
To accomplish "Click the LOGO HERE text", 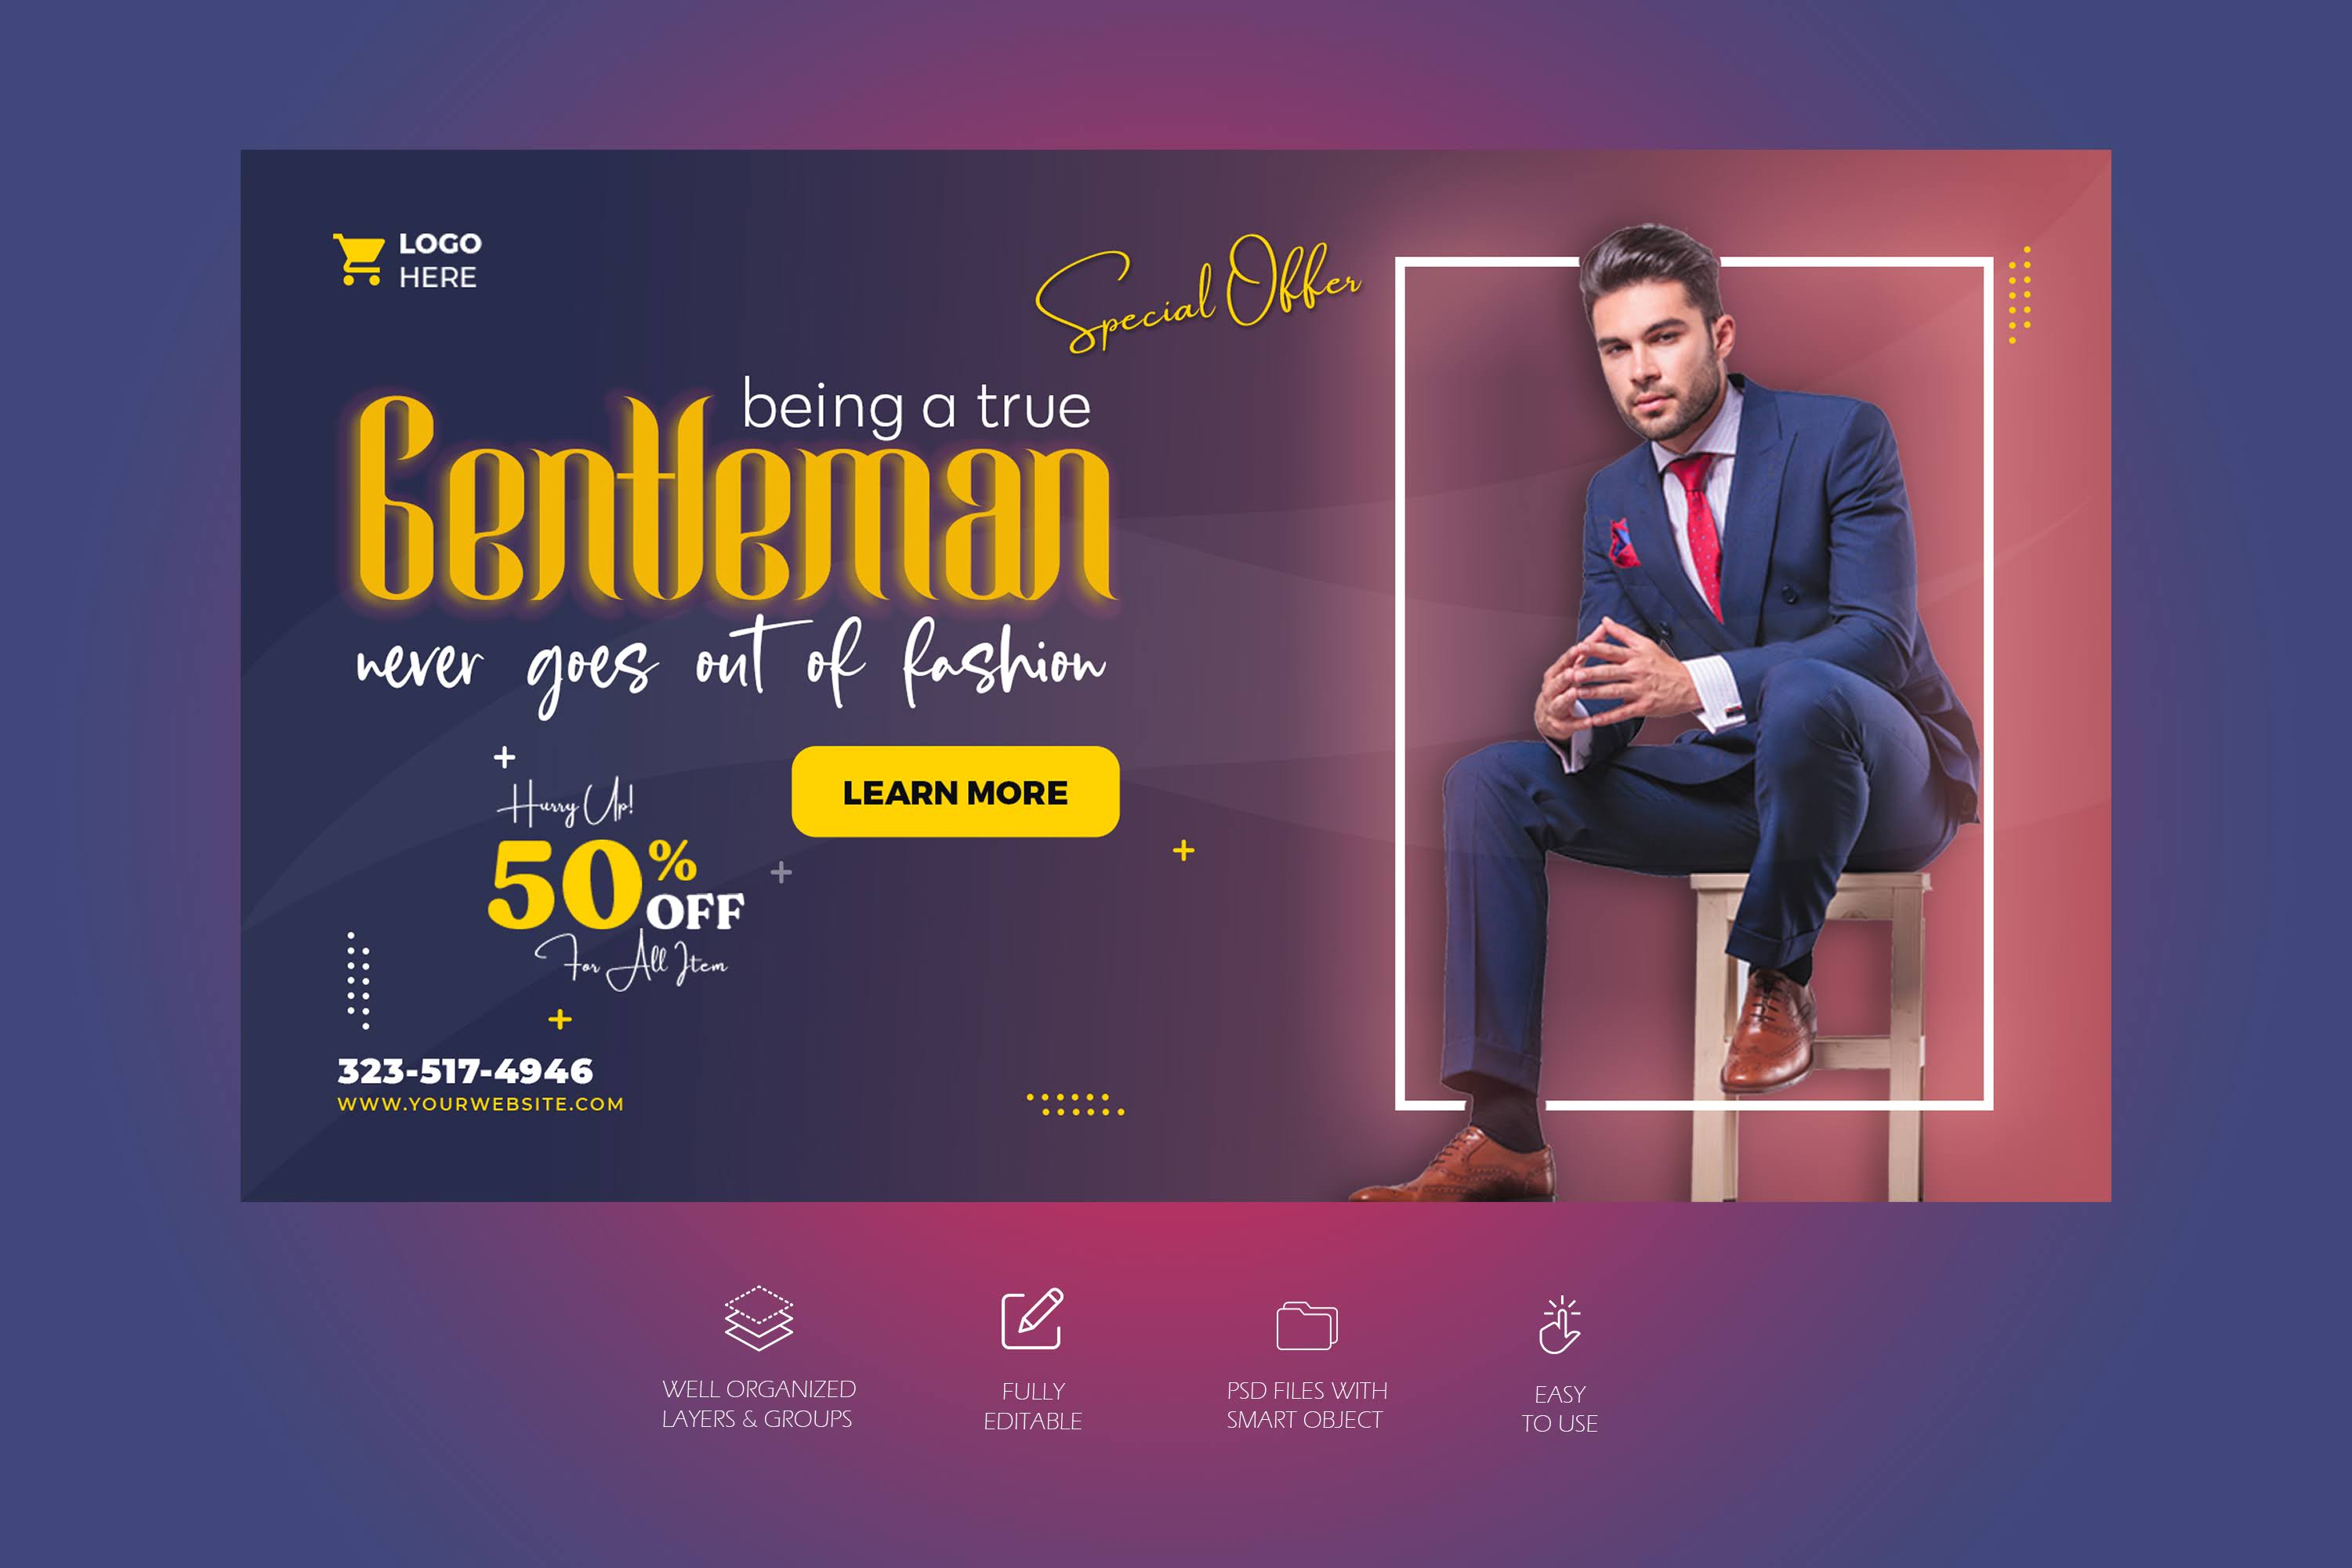I will pyautogui.click(x=439, y=260).
